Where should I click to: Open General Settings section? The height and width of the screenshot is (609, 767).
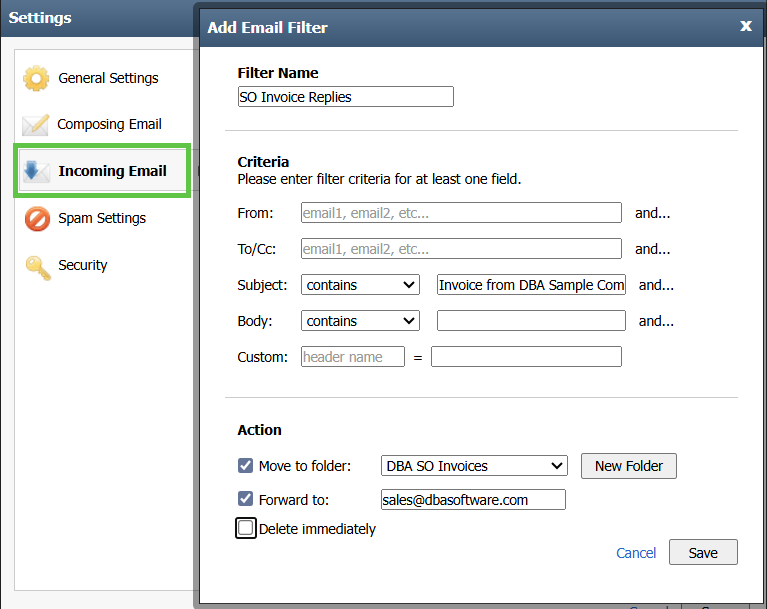coord(108,78)
